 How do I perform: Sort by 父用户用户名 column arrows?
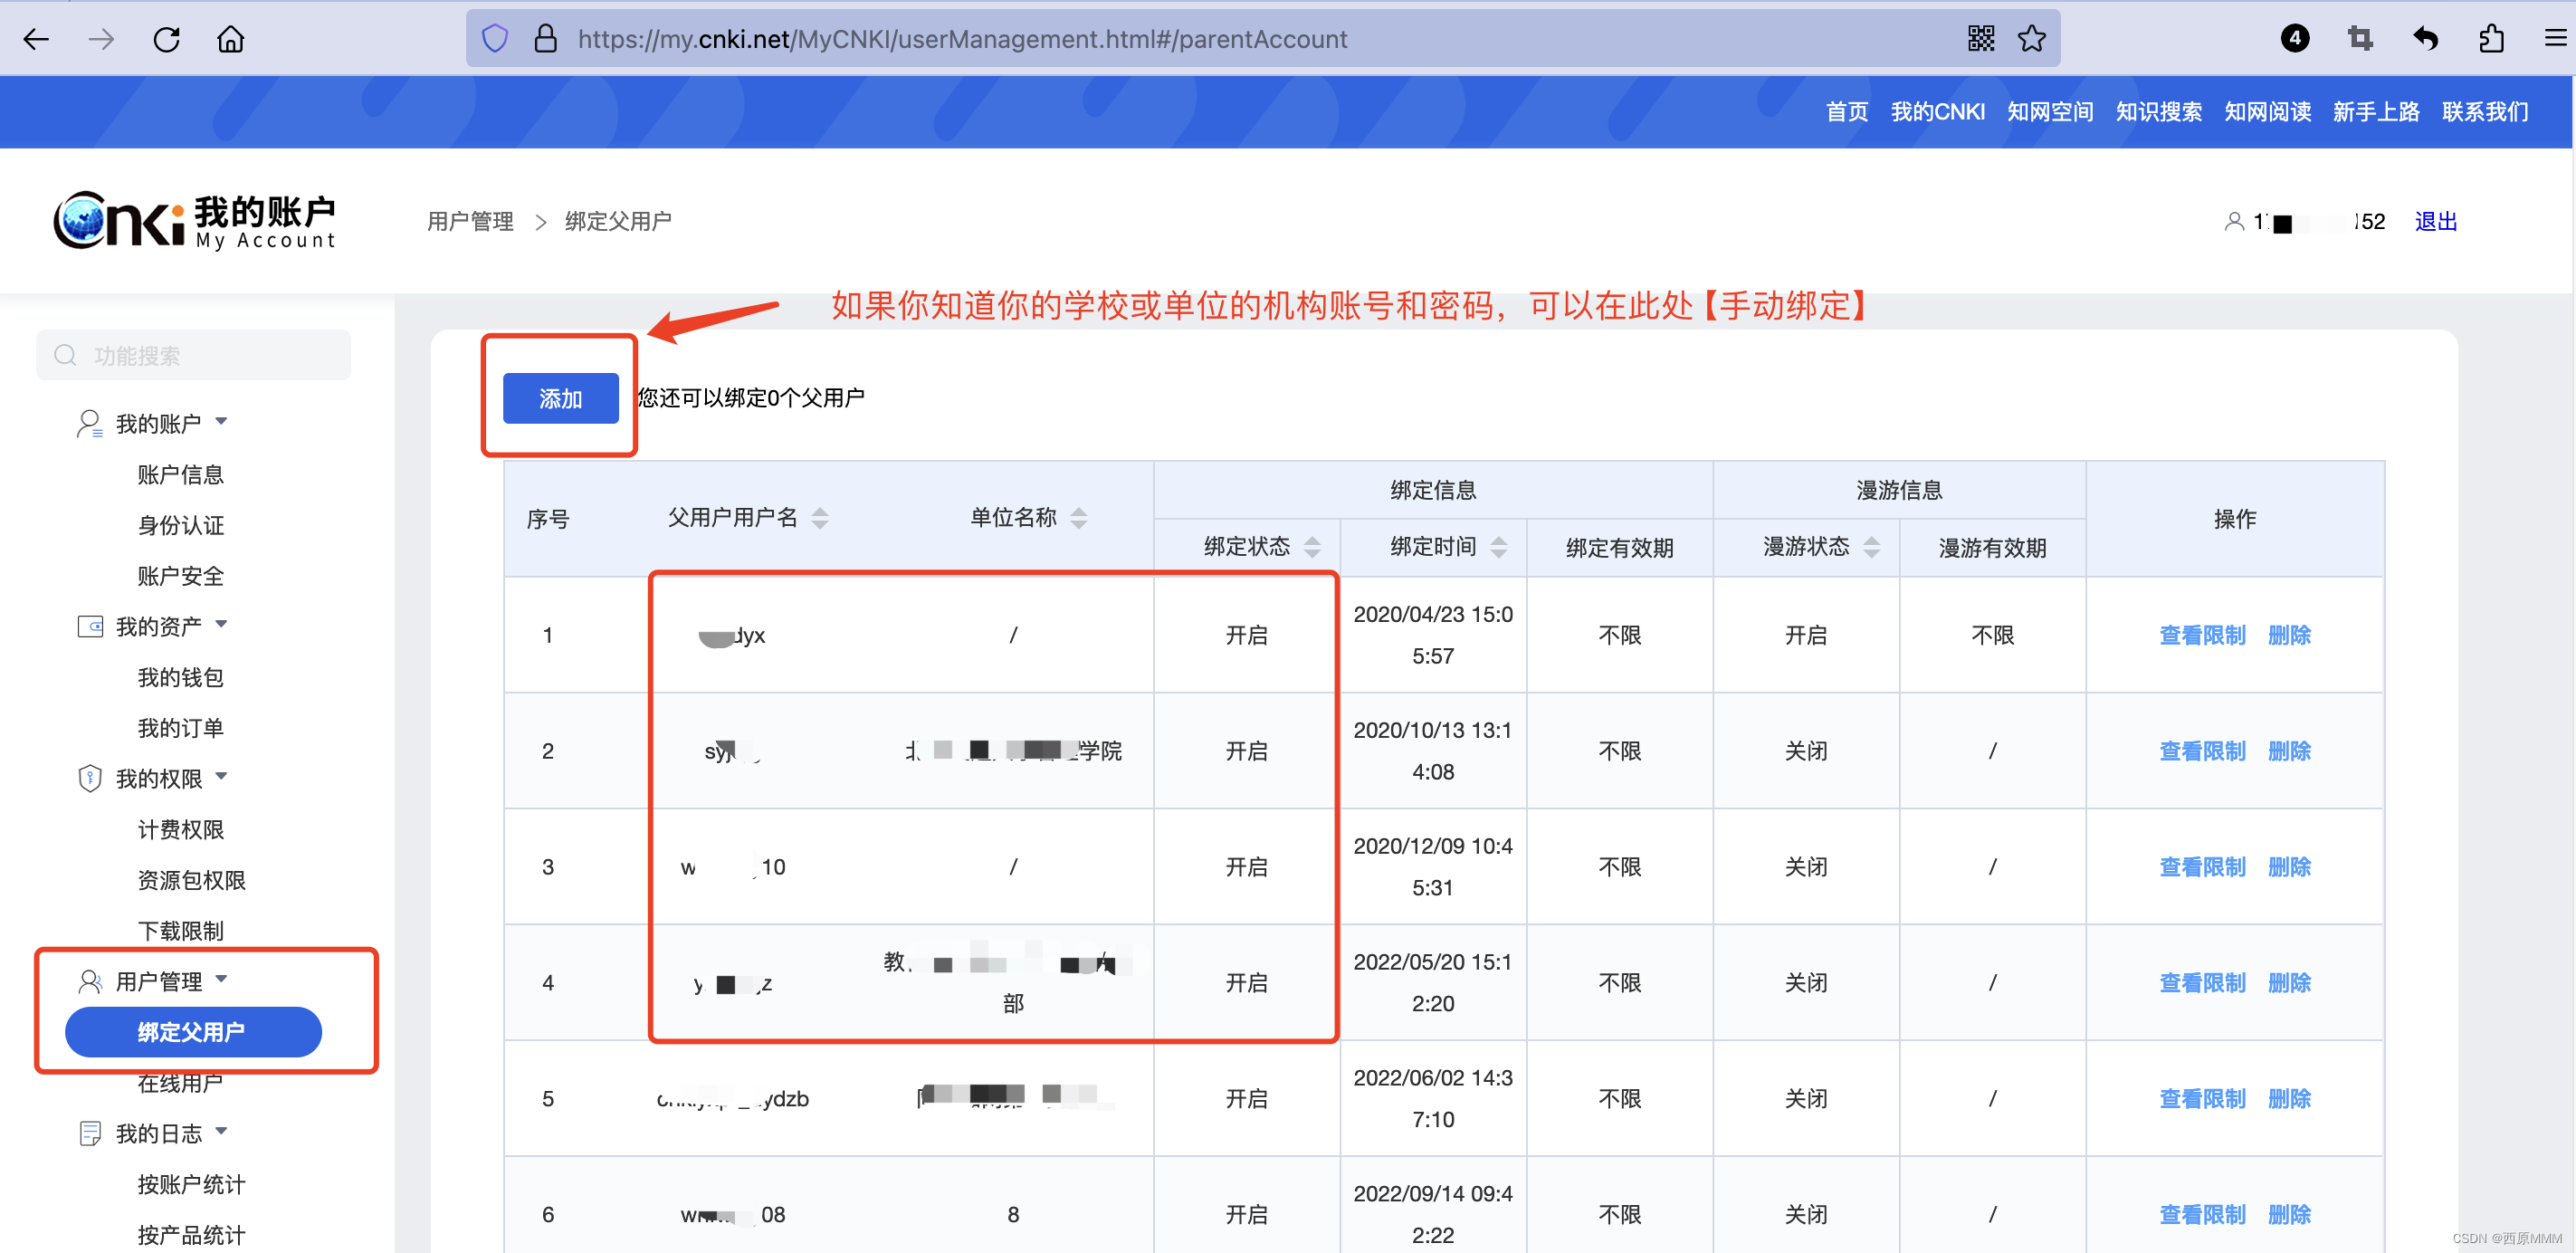tap(820, 518)
